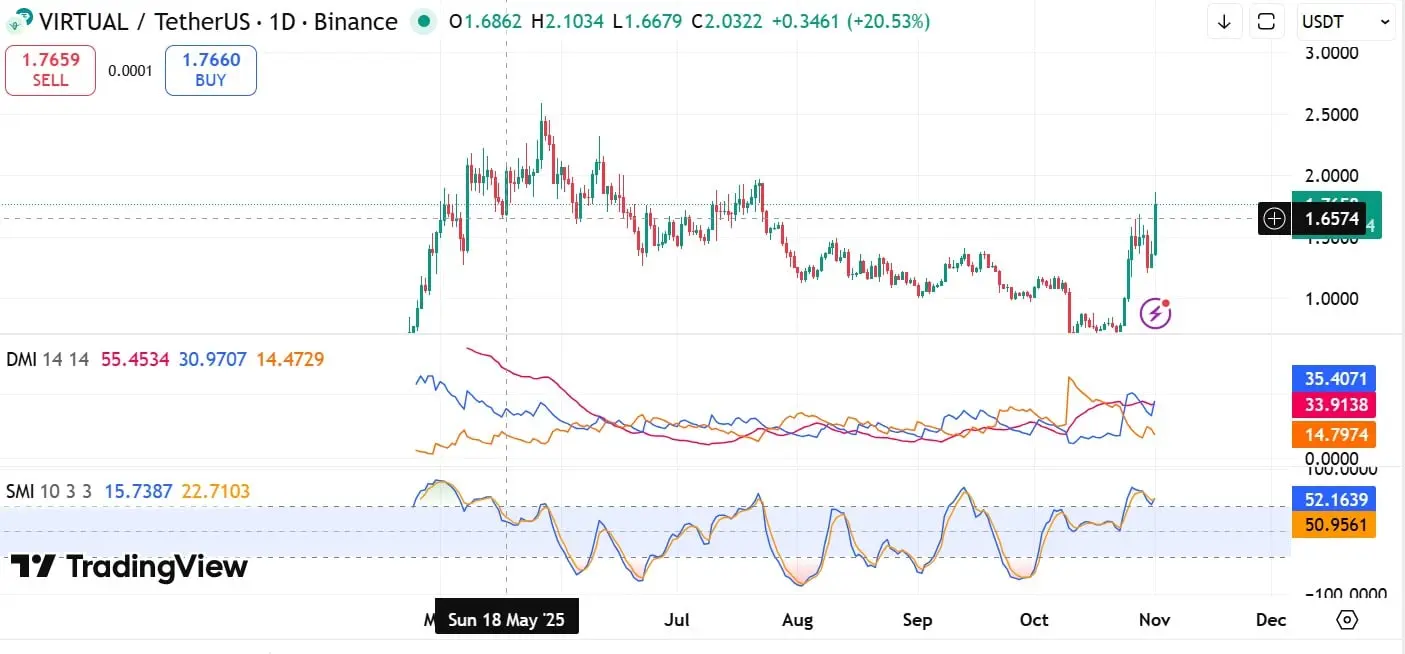
Task: Open the purple lightning quick-trade icon
Action: tap(1155, 313)
